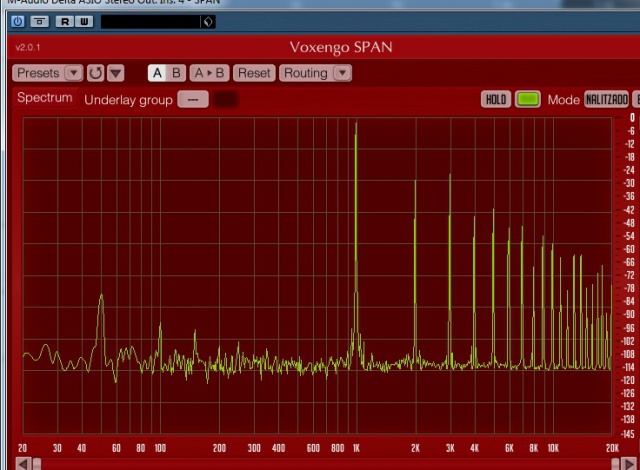640x470 pixels.
Task: Click the undo circular arrow icon
Action: click(96, 73)
